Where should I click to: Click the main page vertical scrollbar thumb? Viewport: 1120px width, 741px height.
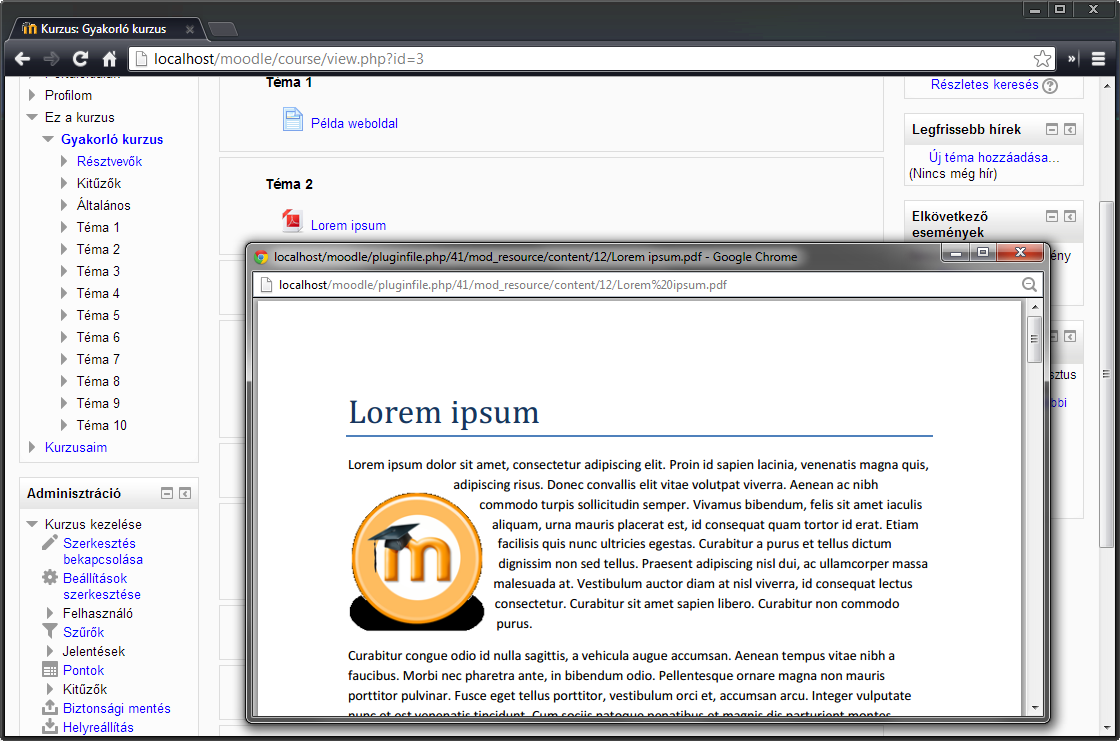[1106, 374]
